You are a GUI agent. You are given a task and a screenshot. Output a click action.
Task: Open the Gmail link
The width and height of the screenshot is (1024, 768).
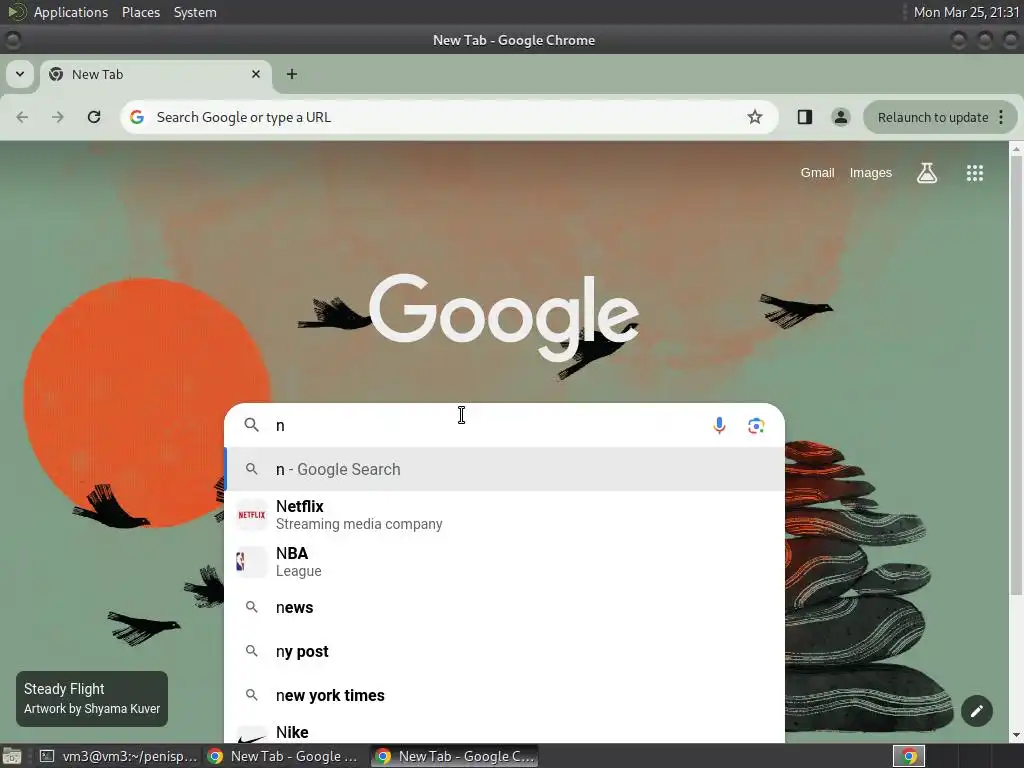(x=818, y=173)
